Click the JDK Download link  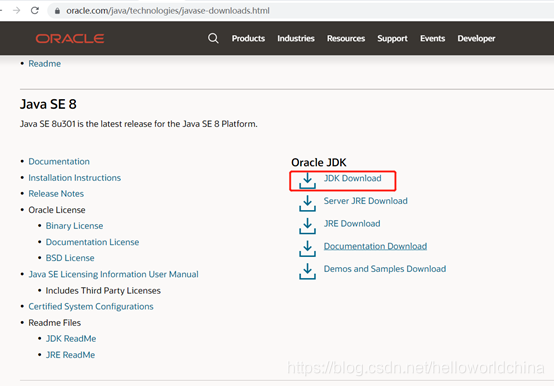point(353,178)
